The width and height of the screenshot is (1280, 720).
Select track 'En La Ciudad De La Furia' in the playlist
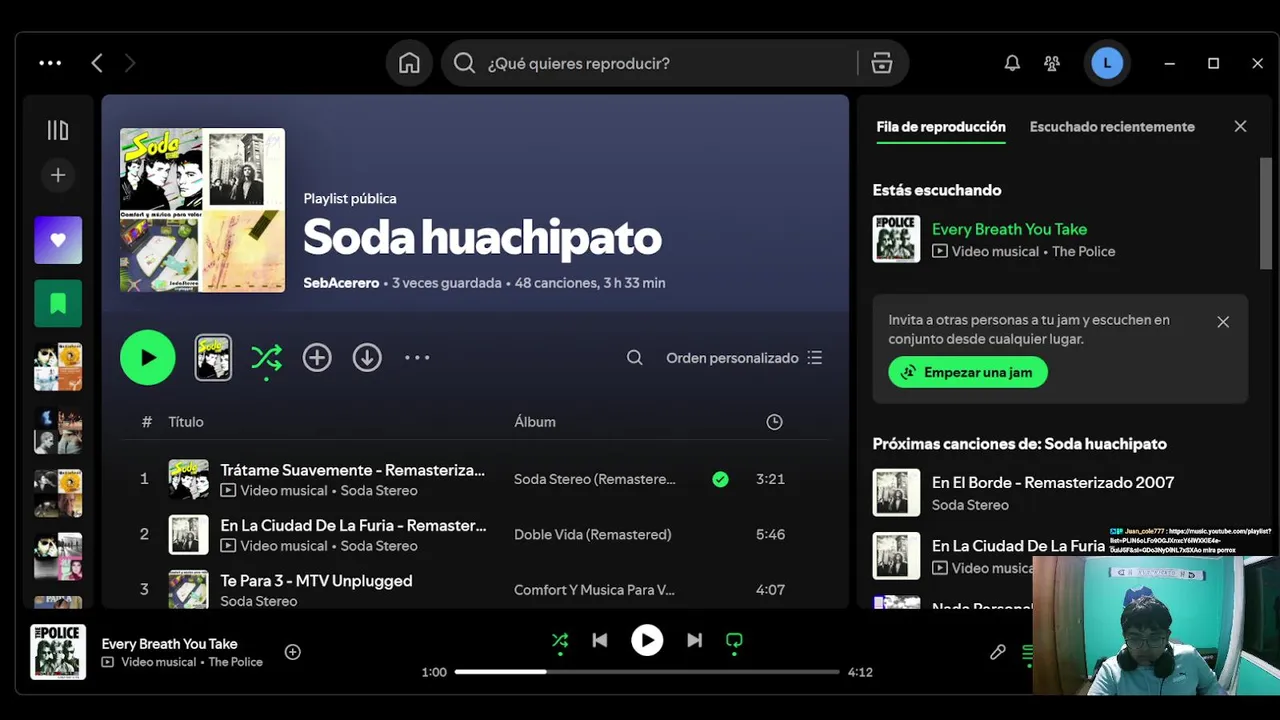(353, 525)
